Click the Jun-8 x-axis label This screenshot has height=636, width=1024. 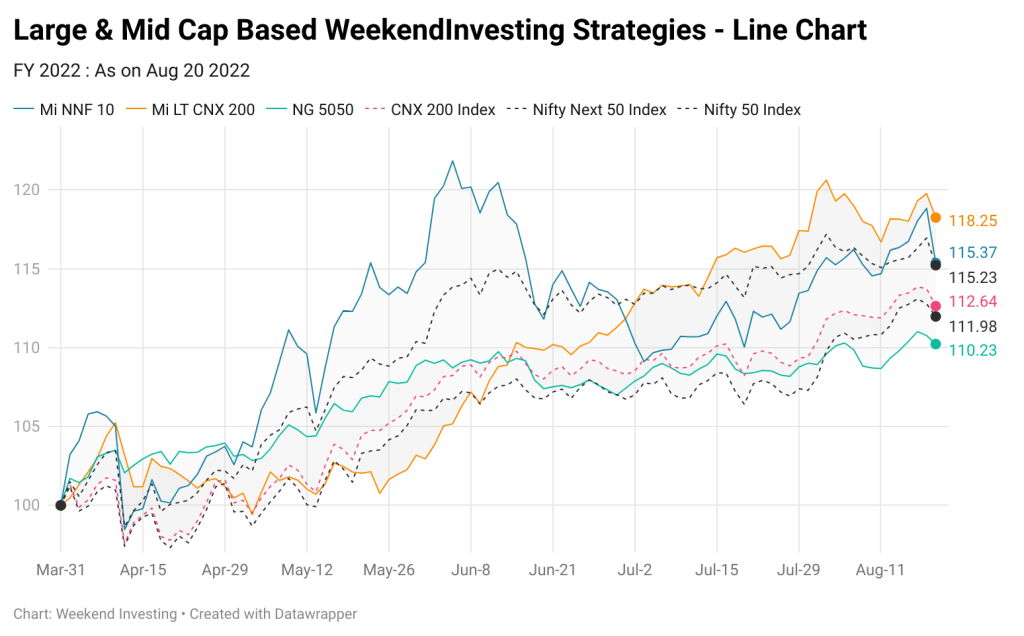pyautogui.click(x=470, y=570)
